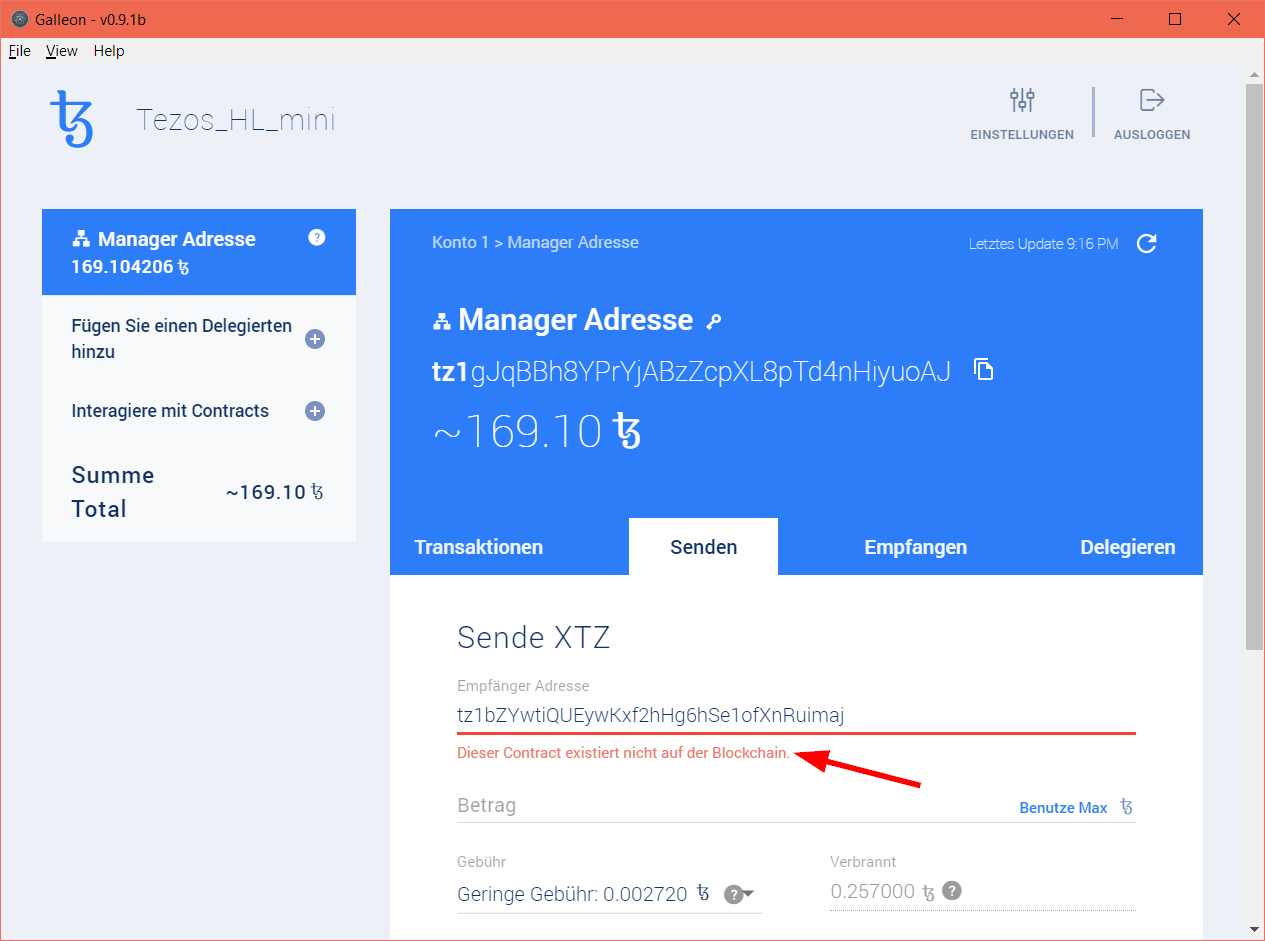Open Einstellungen settings sliders icon
The width and height of the screenshot is (1265, 941).
tap(1022, 100)
